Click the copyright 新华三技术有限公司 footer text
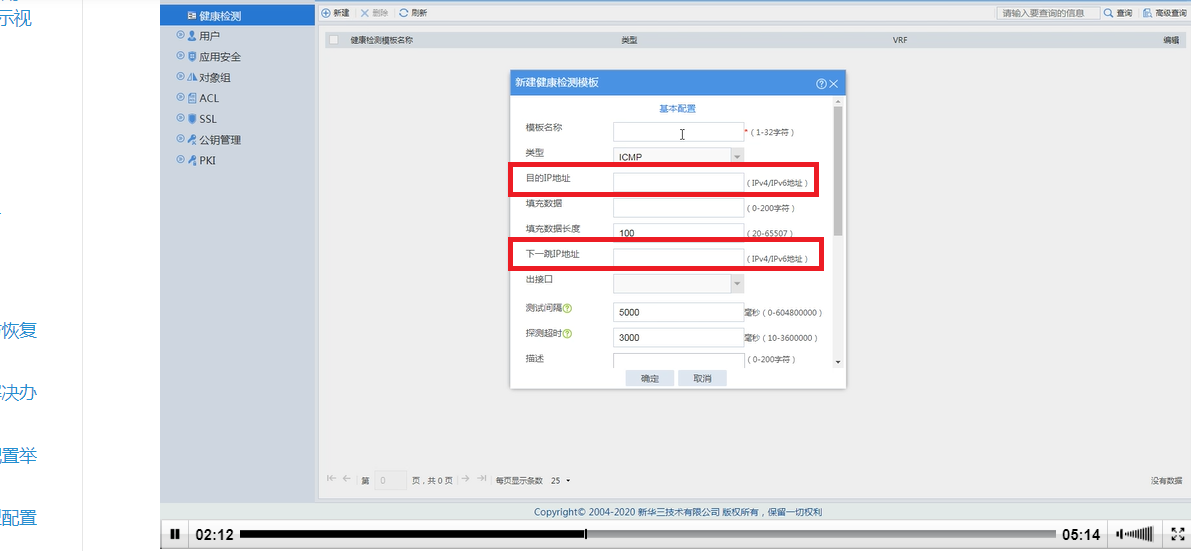The height and width of the screenshot is (551, 1191). point(678,512)
